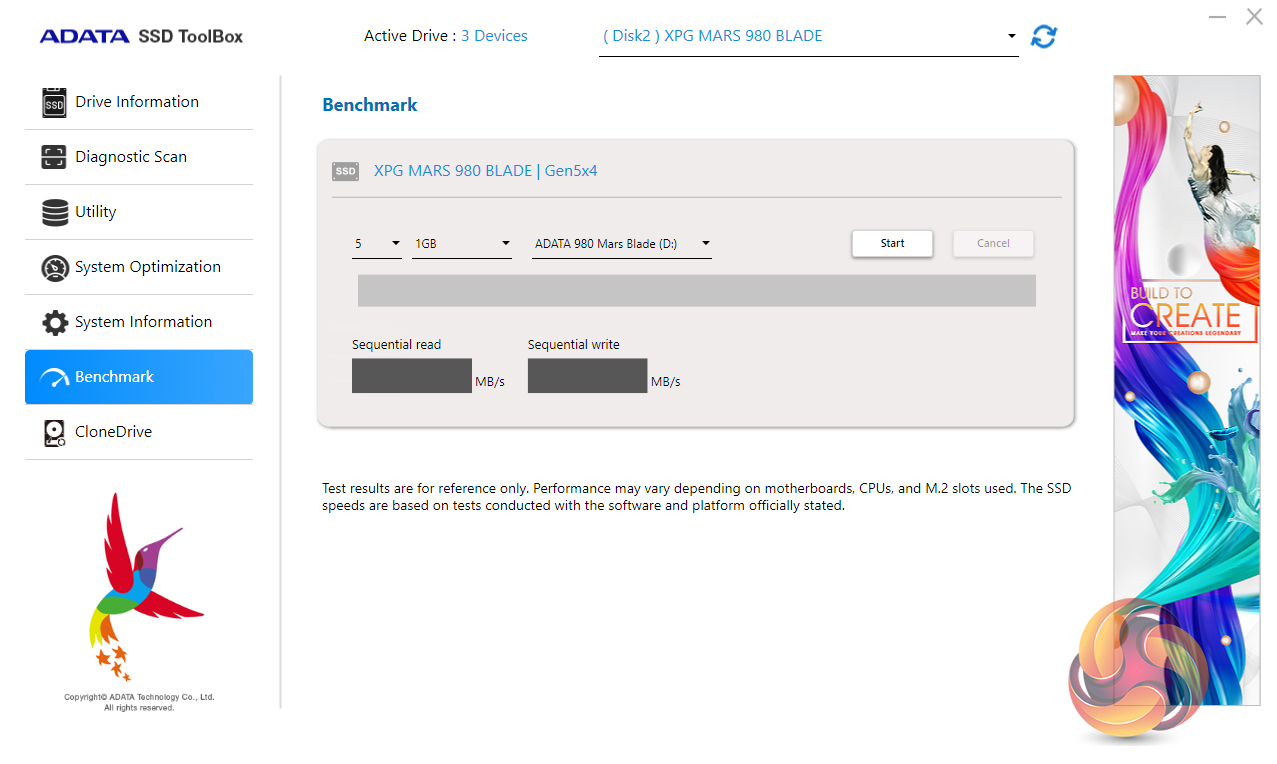1277x764 pixels.
Task: Click the Sequential read result box
Action: [412, 376]
